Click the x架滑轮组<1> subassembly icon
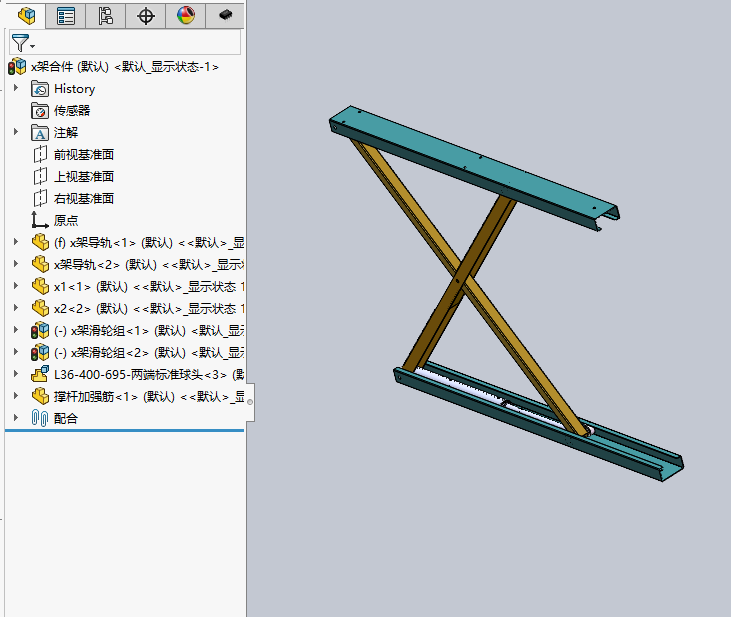731x617 pixels. pos(40,331)
